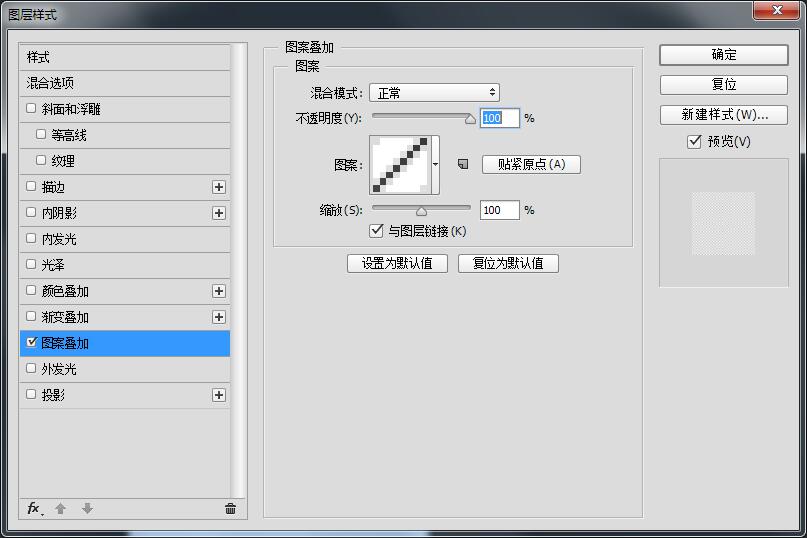
Task: Click the trash delete effect icon
Action: pyautogui.click(x=230, y=509)
